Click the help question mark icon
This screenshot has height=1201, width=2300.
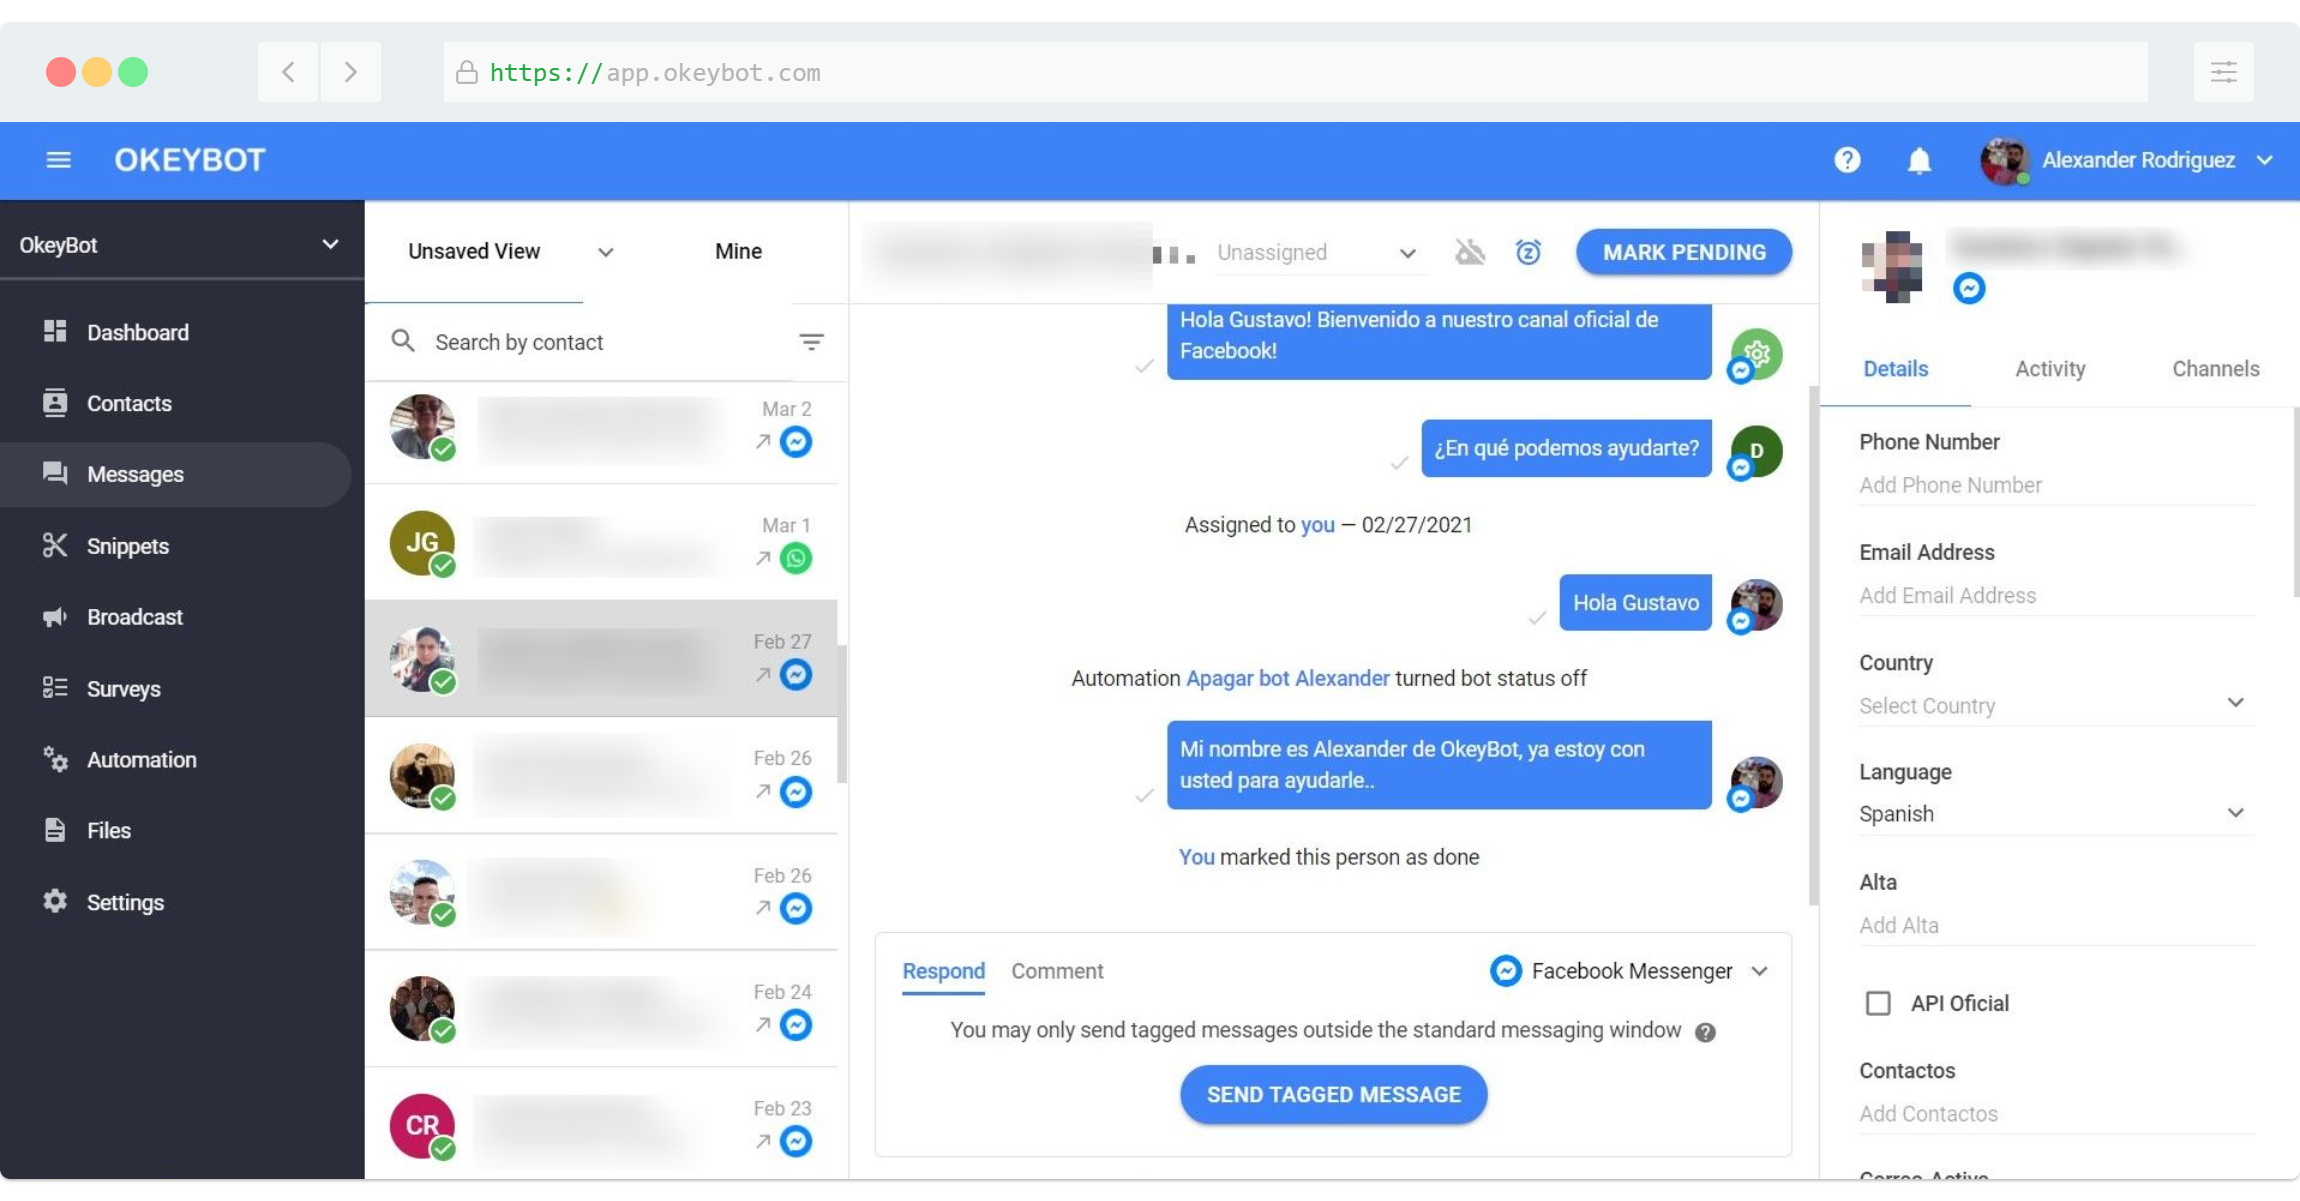click(x=1847, y=160)
